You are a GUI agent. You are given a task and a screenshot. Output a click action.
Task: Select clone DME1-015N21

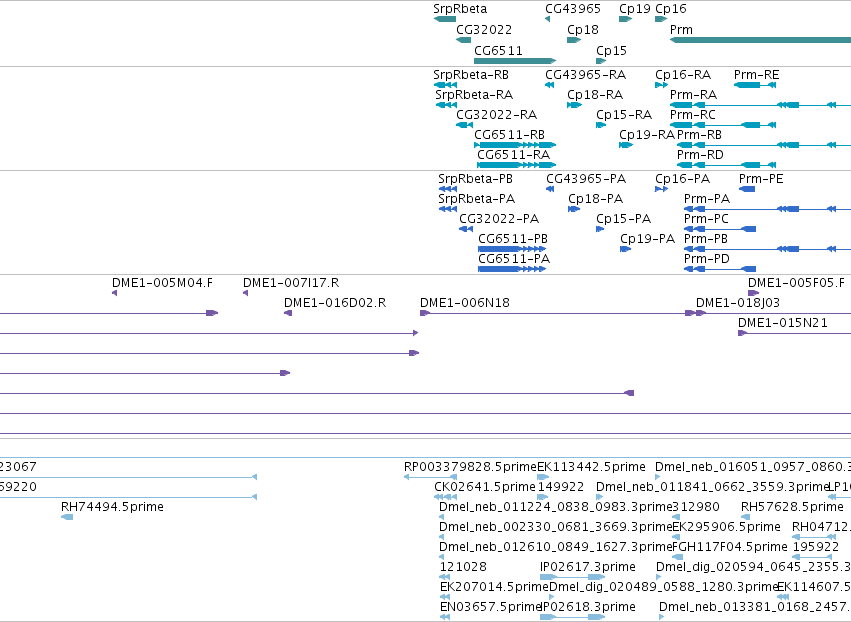[794, 333]
